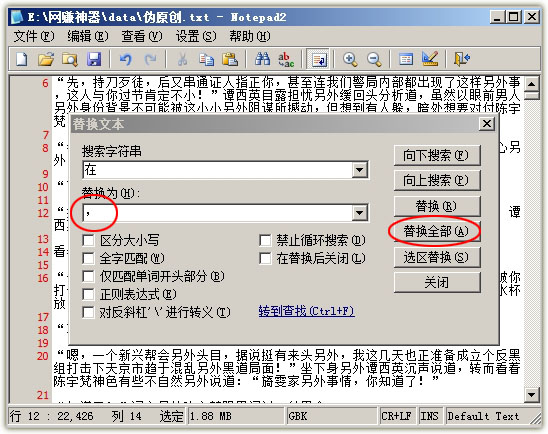Click line number 20 in margin
This screenshot has width=548, height=434.
43,356
